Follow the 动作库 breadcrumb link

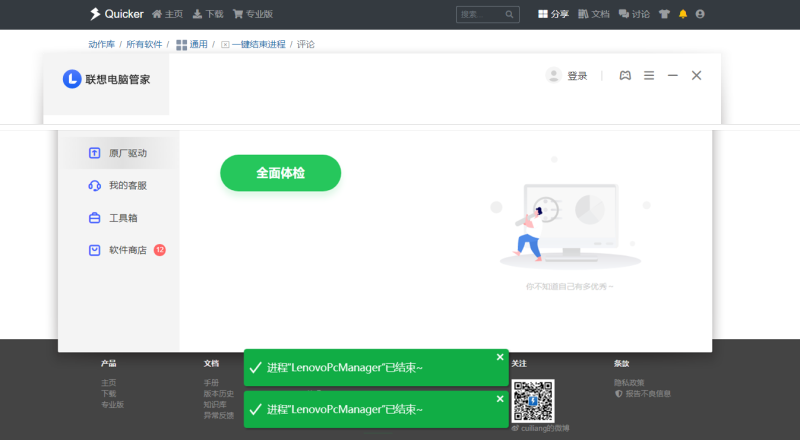click(x=102, y=44)
